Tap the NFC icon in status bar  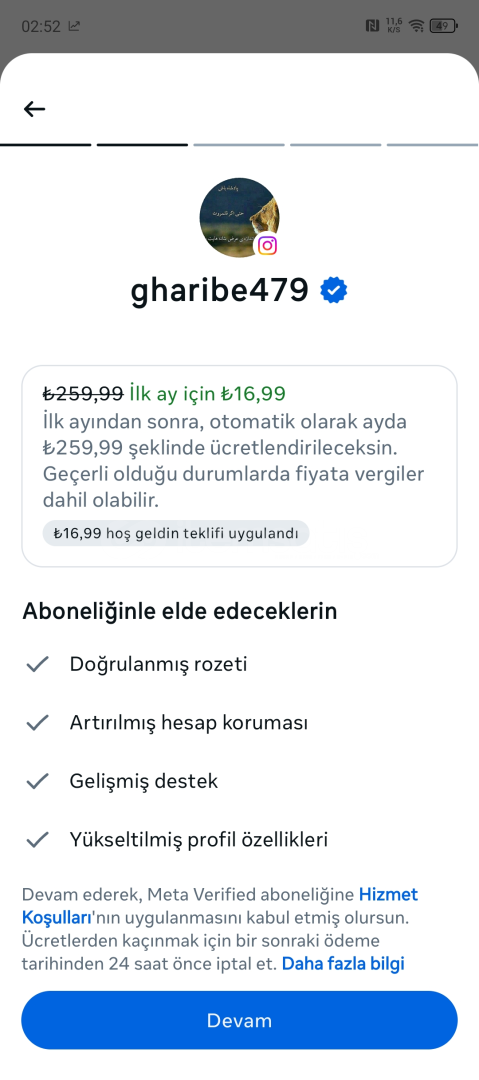coord(372,26)
